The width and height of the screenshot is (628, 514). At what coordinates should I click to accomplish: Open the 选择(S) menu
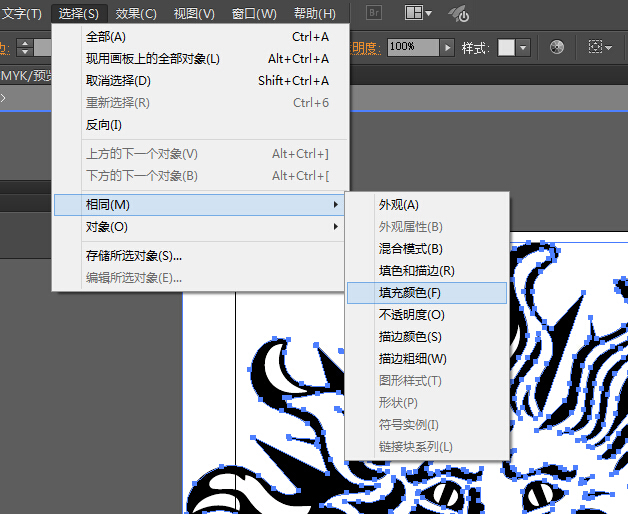[79, 14]
